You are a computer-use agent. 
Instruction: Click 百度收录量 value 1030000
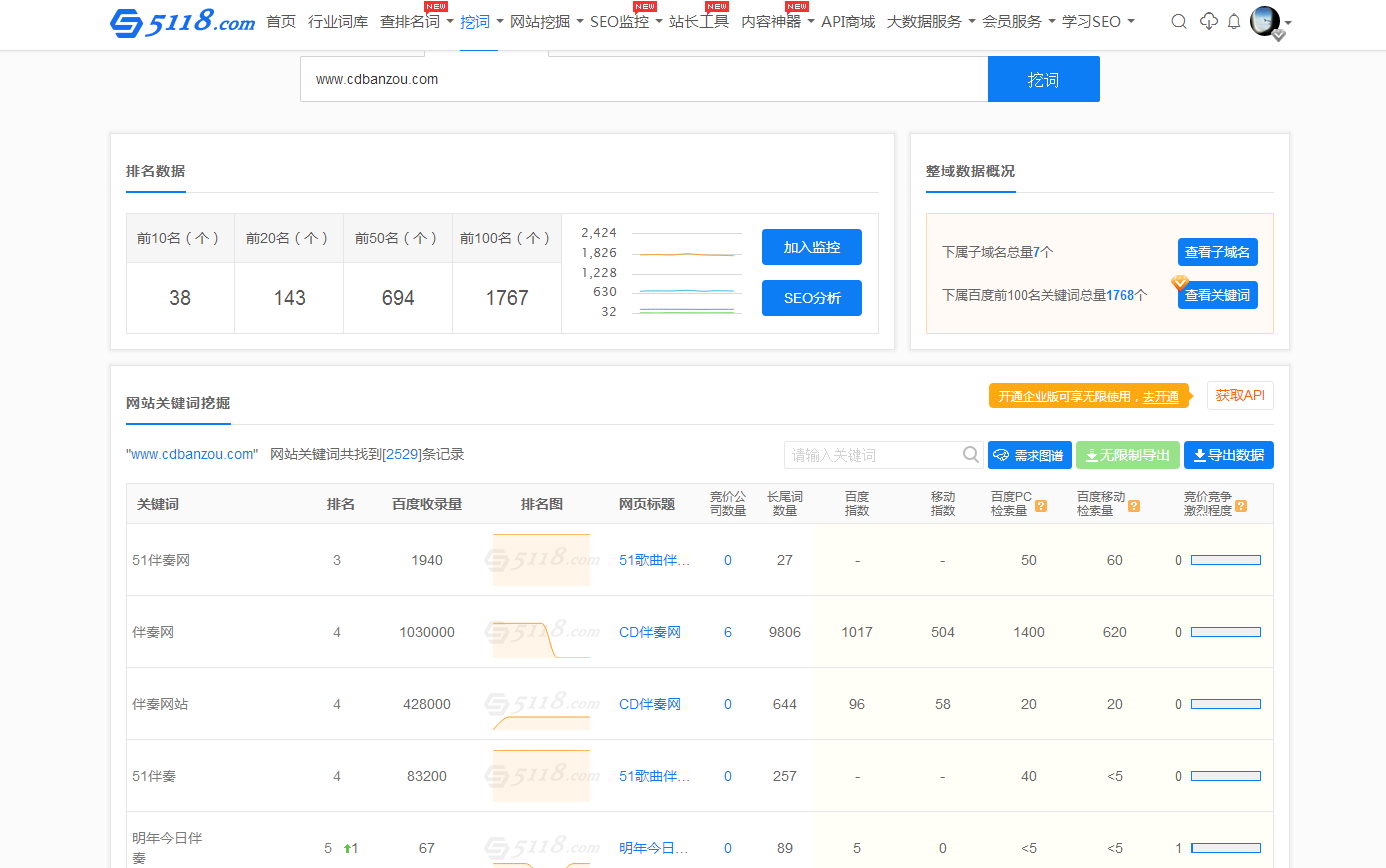coord(427,632)
